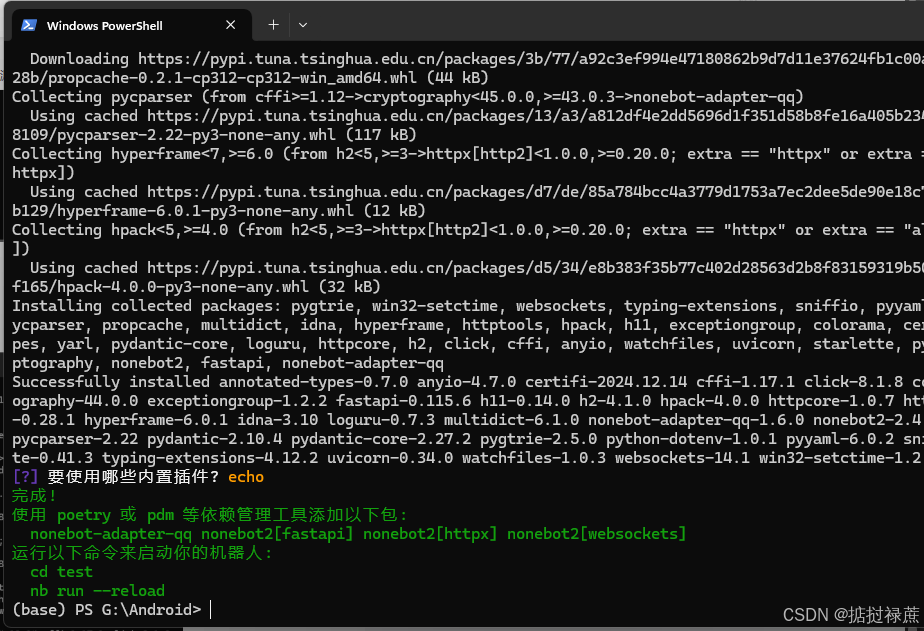Viewport: 924px width, 631px height.
Task: Click the command prompt line '(base) PS G:\Android>'
Action: (x=107, y=609)
